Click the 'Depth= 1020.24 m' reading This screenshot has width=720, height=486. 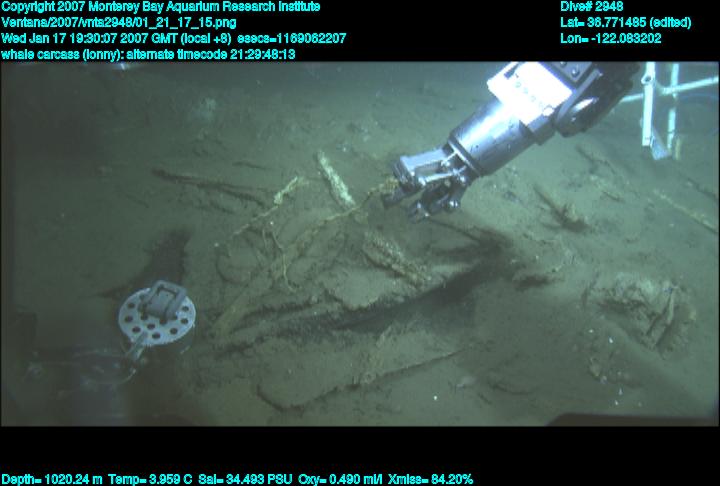pyautogui.click(x=52, y=480)
